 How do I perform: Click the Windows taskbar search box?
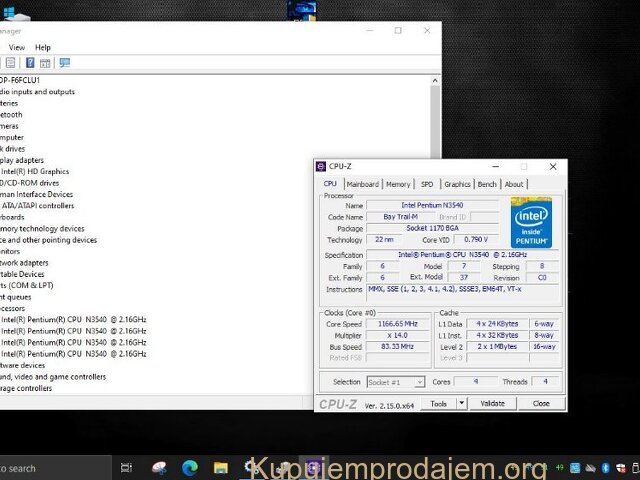point(40,467)
